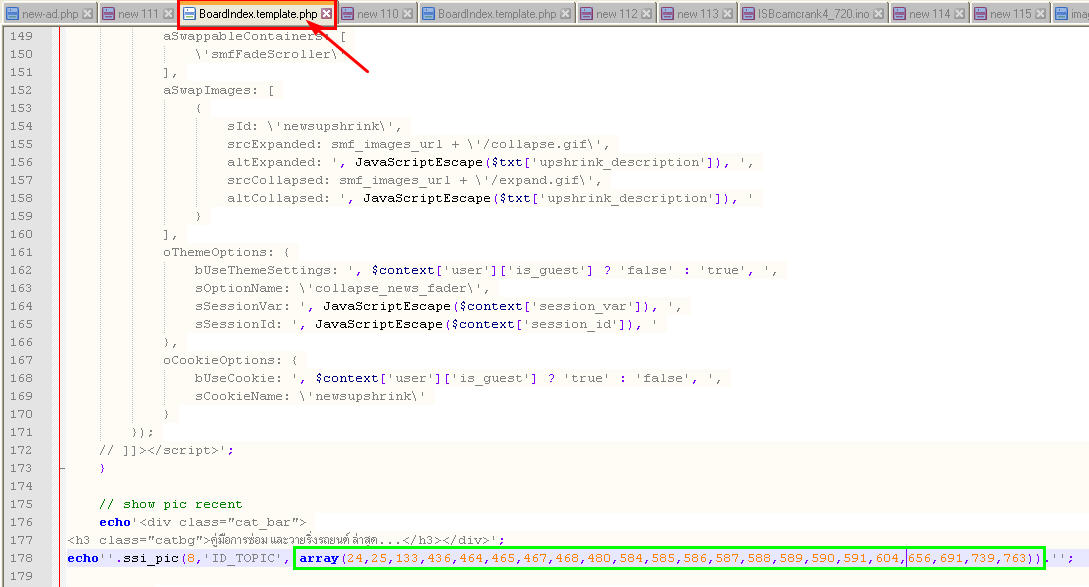Viewport: 1089px width, 587px height.
Task: Click "sCookieName: \'newsupshrink\'" text
Action: (x=310, y=397)
